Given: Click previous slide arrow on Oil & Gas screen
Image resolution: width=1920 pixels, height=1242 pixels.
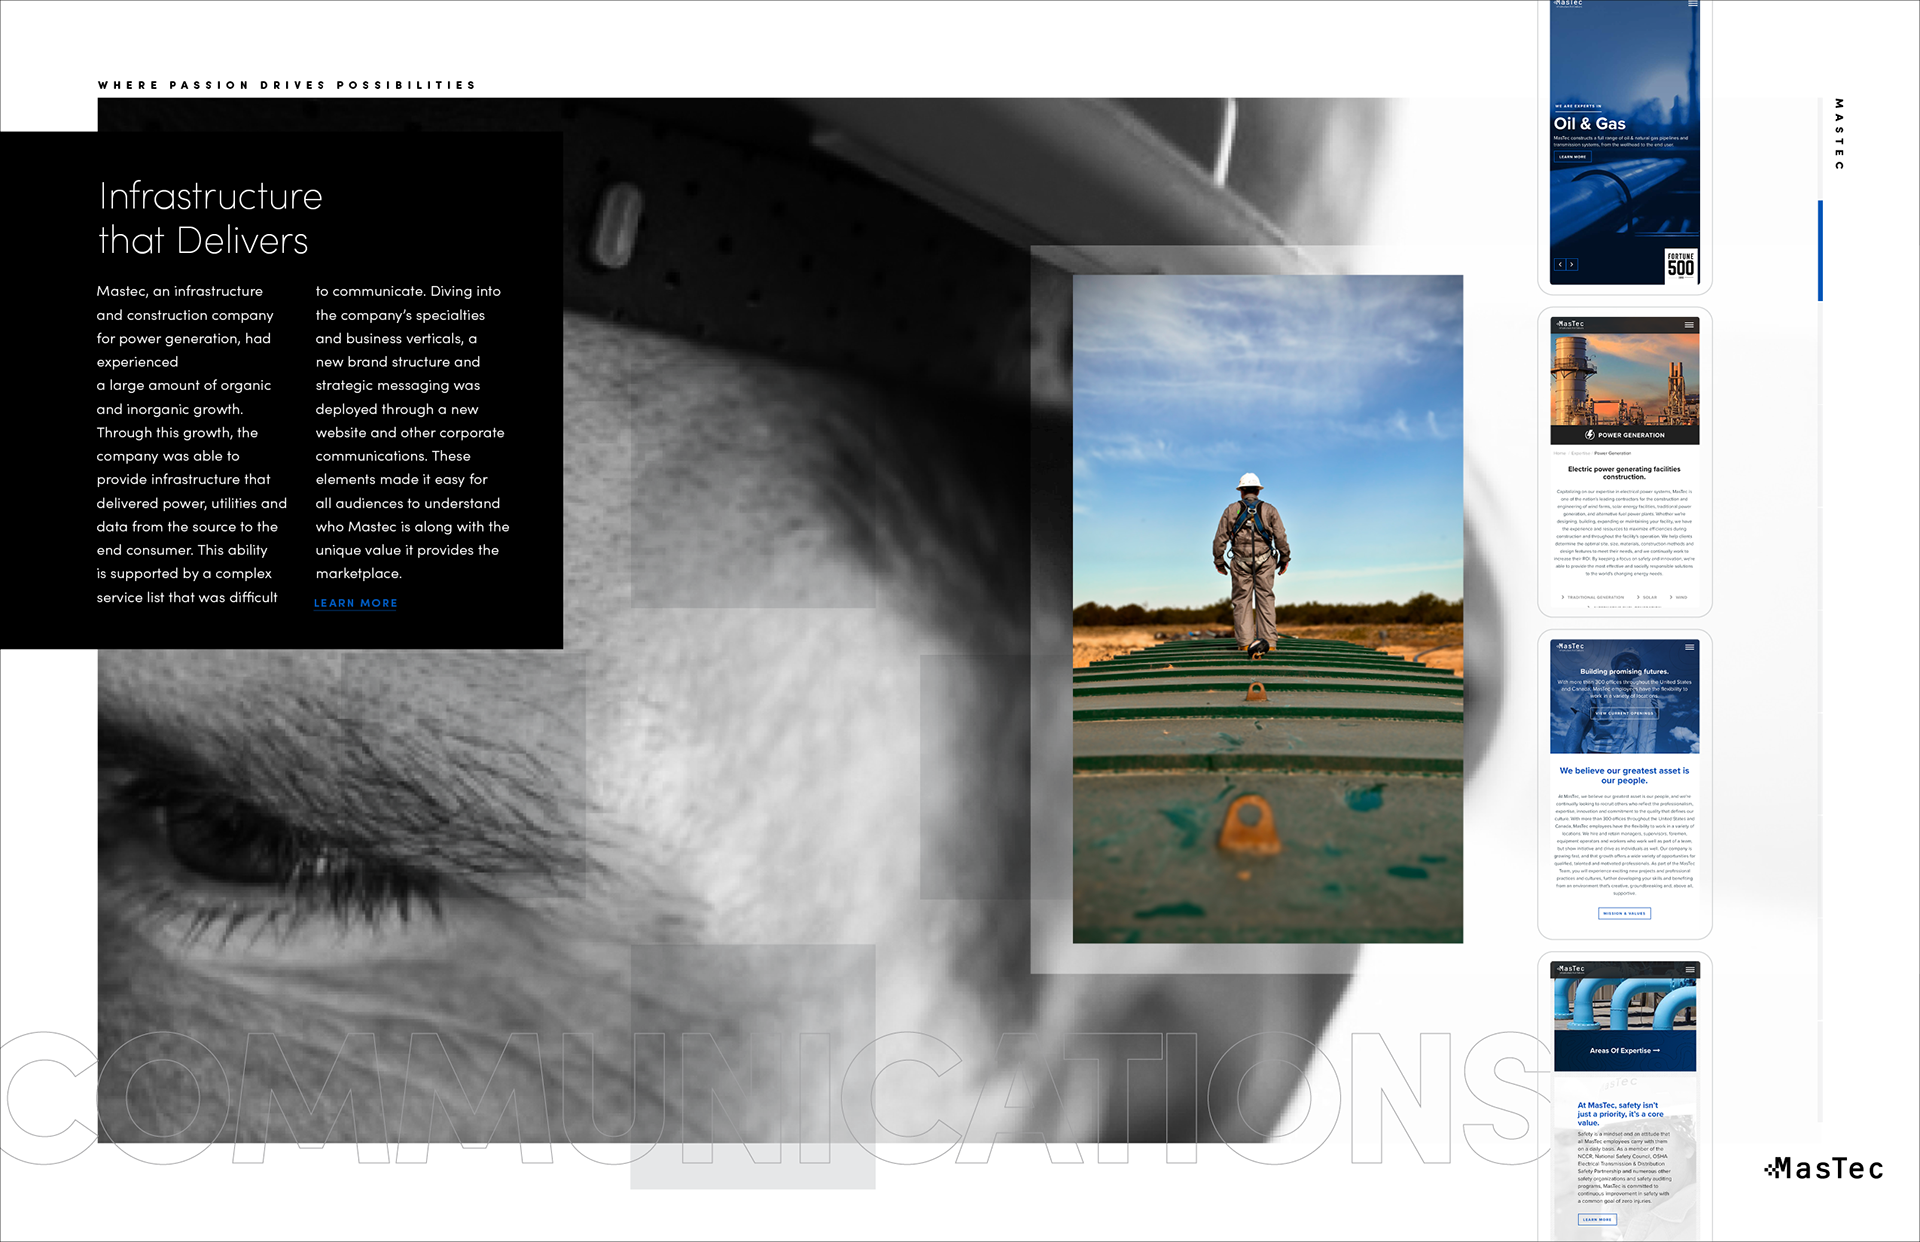Looking at the screenshot, I should coord(1560,265).
